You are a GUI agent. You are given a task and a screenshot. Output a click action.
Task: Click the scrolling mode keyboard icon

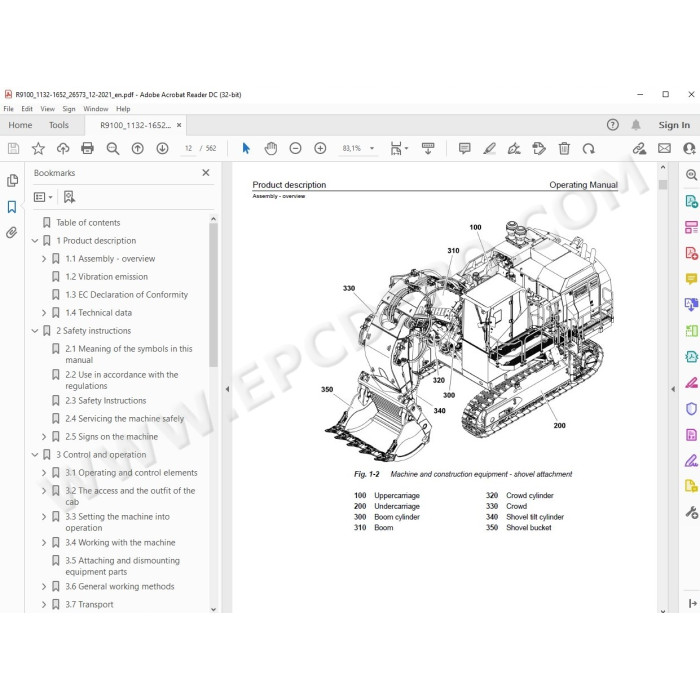pyautogui.click(x=428, y=148)
